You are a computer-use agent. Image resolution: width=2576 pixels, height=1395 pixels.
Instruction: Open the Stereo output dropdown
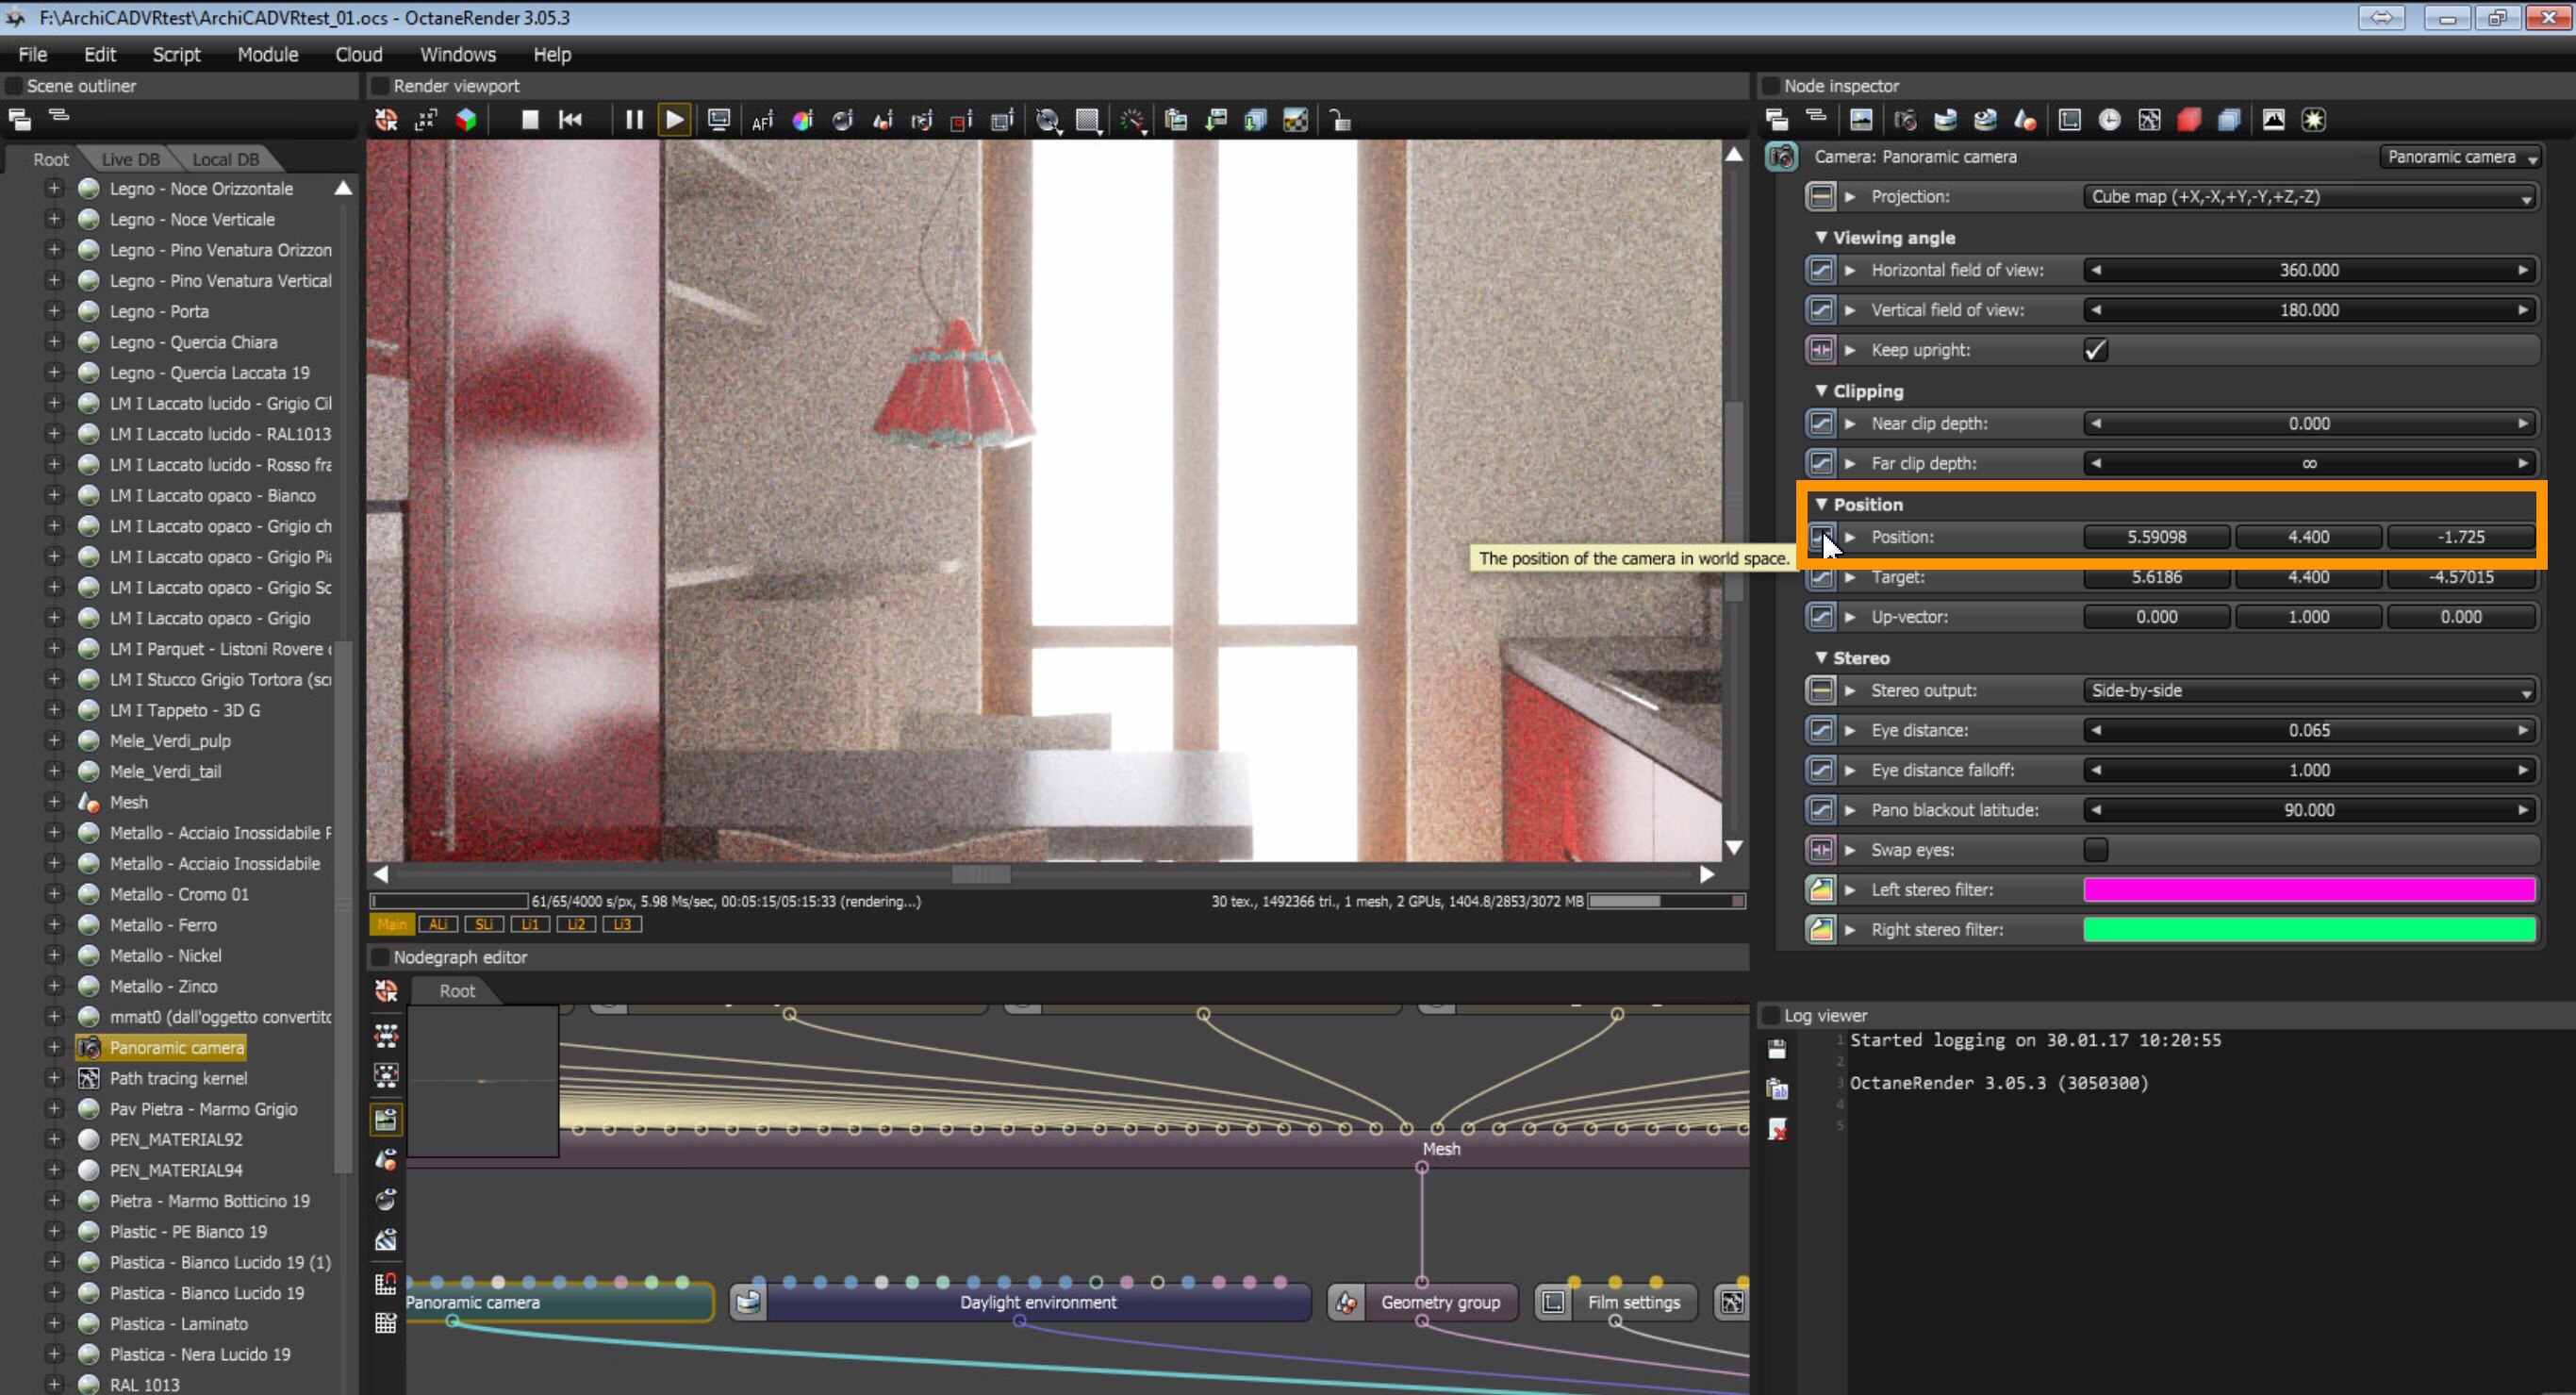pyautogui.click(x=2308, y=691)
